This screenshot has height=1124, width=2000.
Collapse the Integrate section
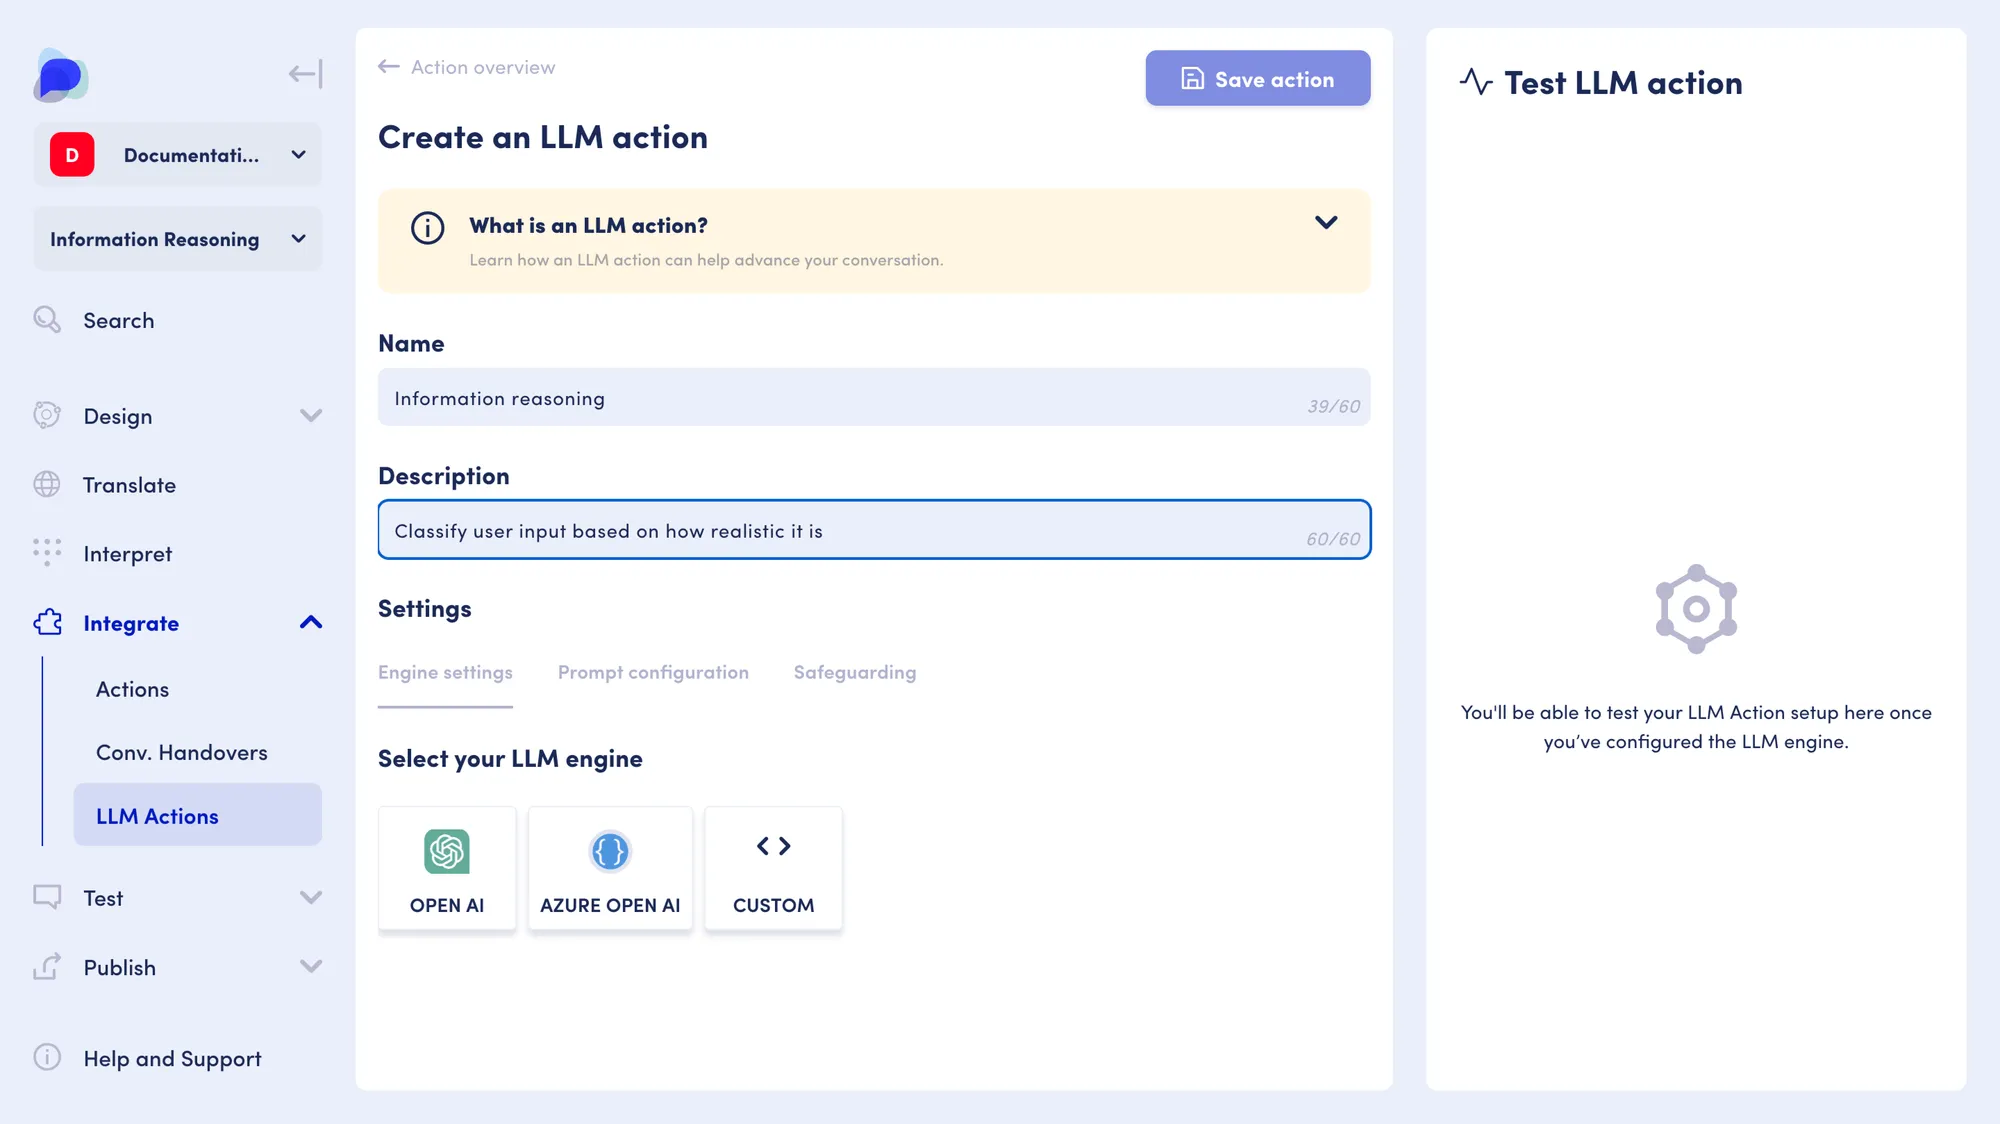(x=311, y=622)
